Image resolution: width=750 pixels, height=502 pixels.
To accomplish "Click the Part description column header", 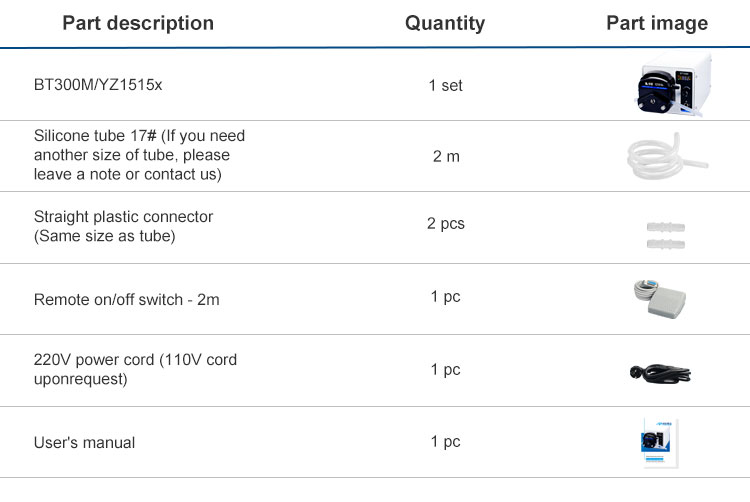I will pyautogui.click(x=138, y=23).
